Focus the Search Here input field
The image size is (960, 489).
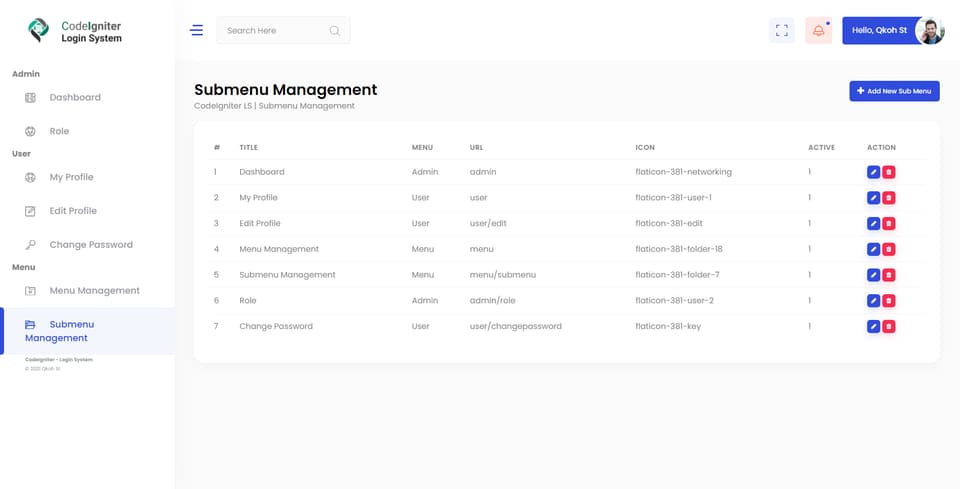283,31
